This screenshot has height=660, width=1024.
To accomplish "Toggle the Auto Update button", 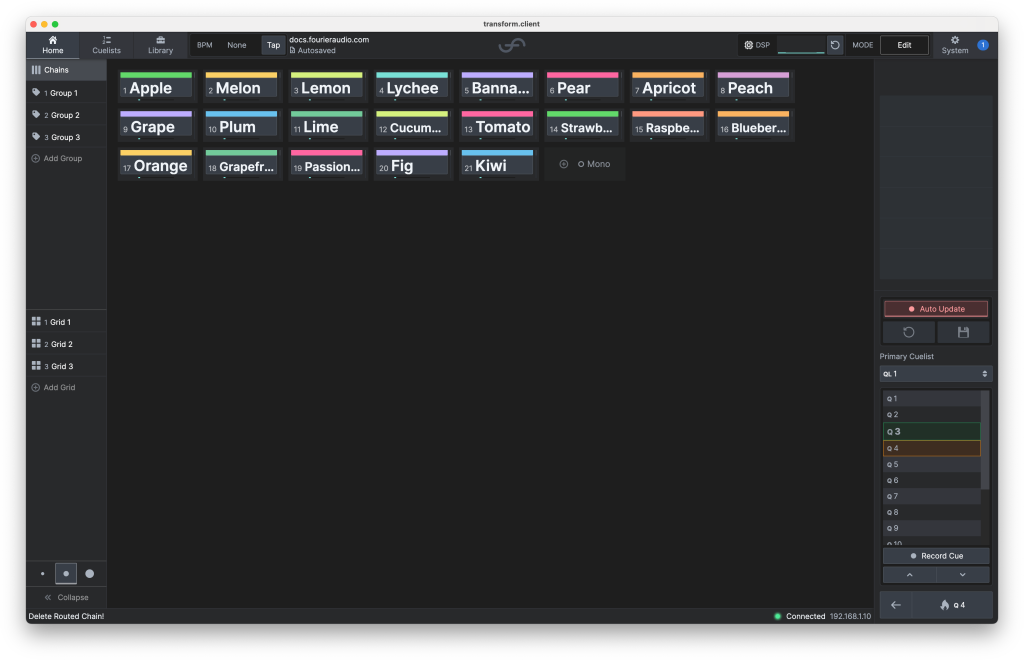I will pyautogui.click(x=936, y=309).
